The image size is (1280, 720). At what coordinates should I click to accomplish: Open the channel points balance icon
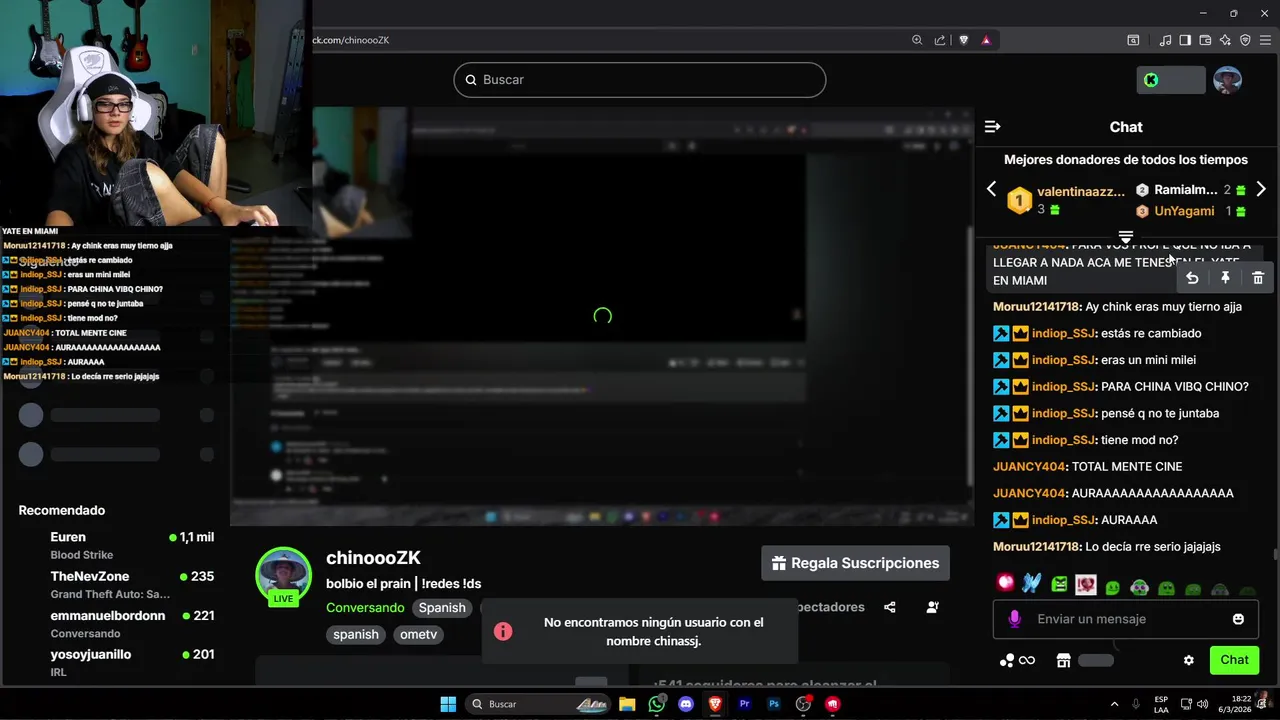(1016, 660)
